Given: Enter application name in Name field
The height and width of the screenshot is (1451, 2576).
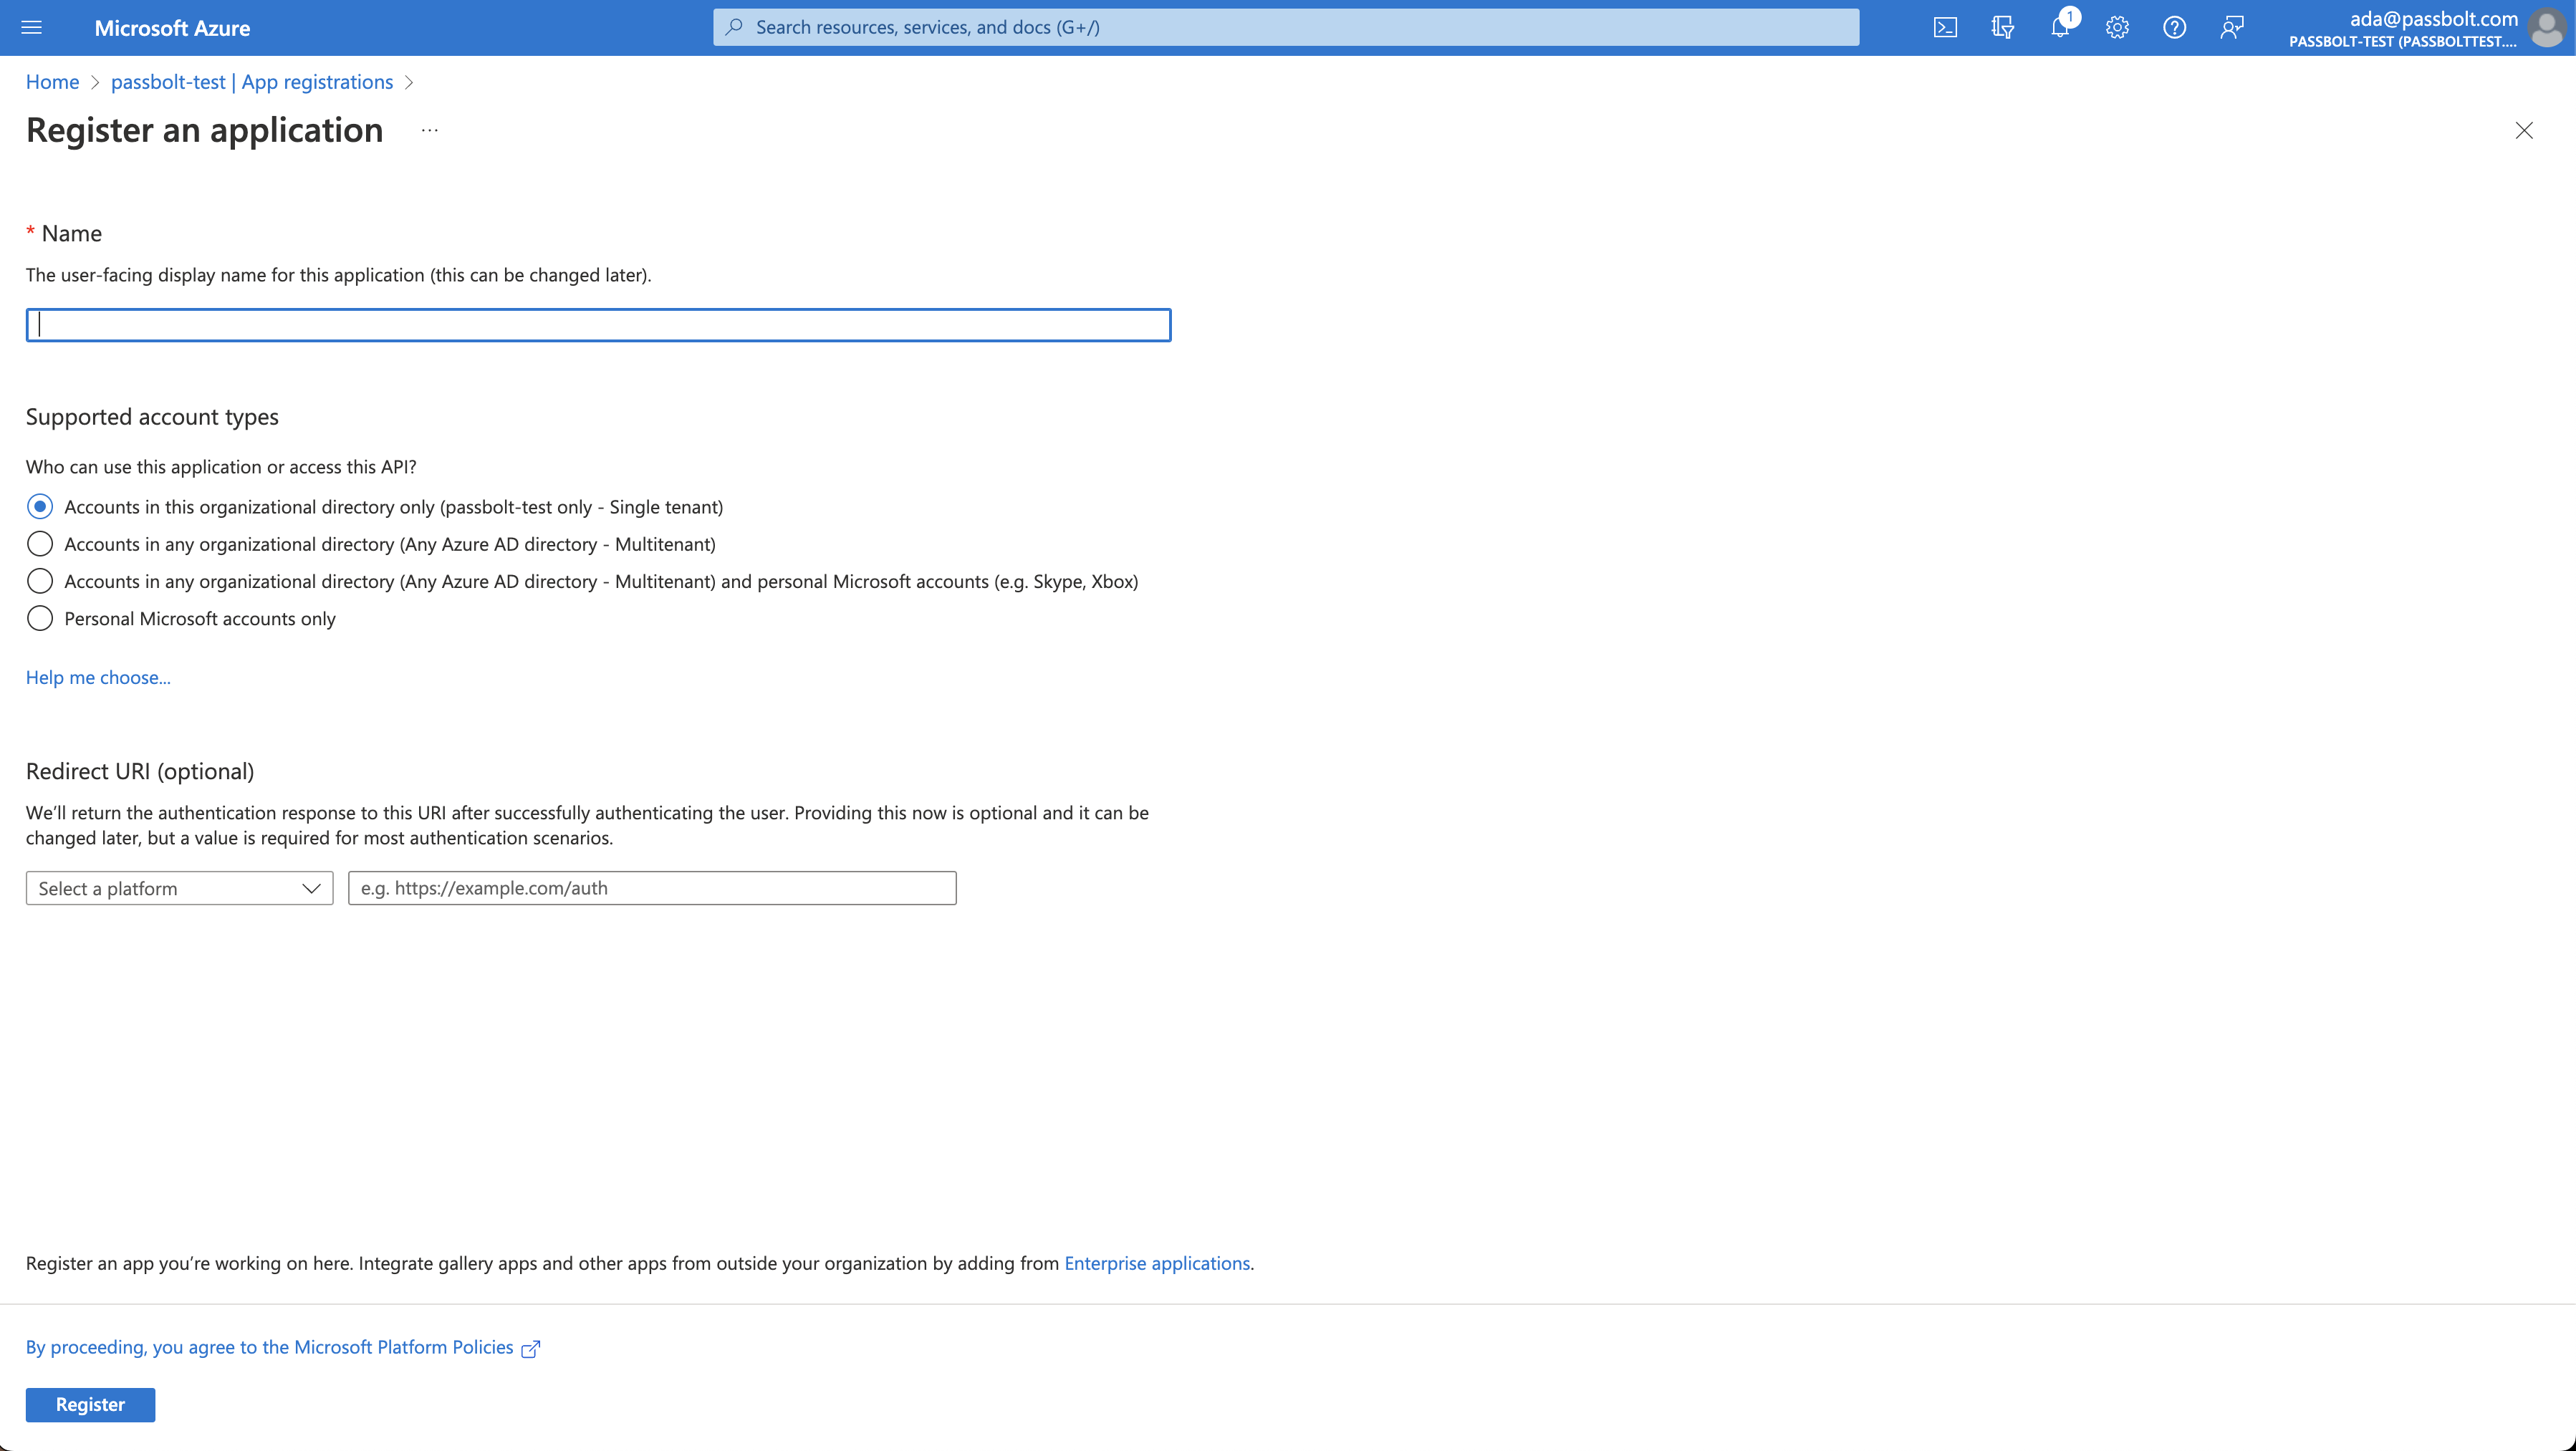Looking at the screenshot, I should pos(598,324).
